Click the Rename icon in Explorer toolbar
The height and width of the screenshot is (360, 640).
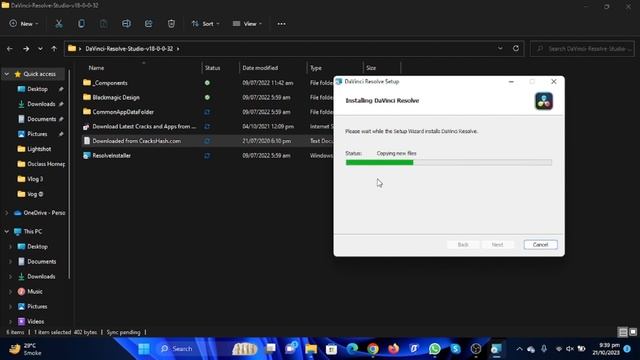(126, 24)
